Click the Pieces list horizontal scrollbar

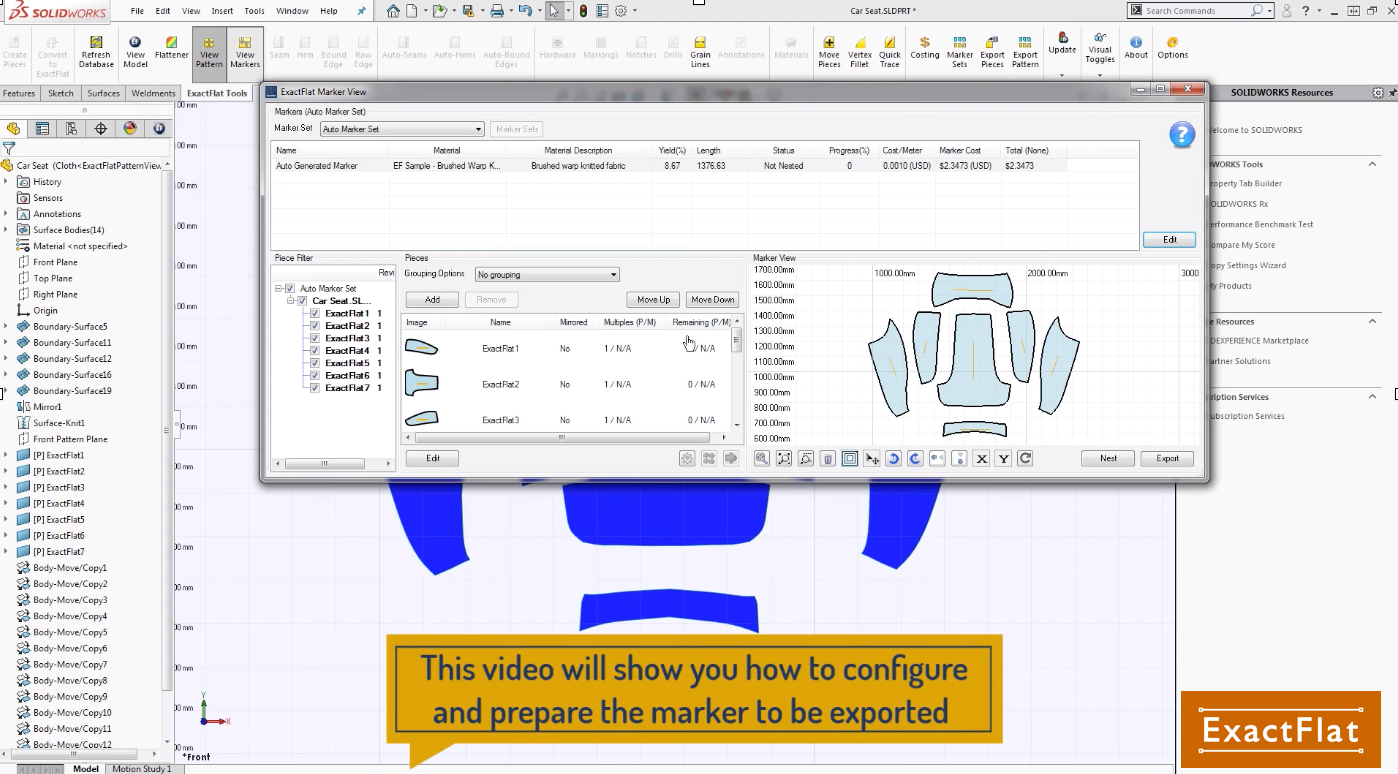(562, 438)
